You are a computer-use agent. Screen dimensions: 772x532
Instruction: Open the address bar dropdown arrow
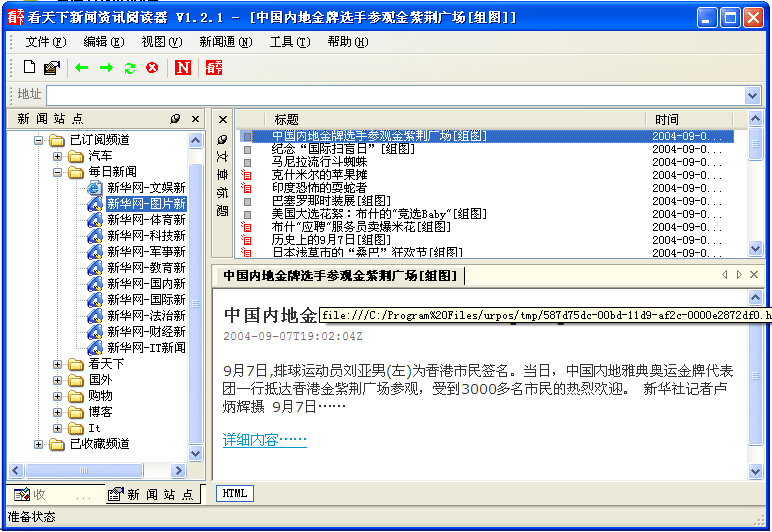point(753,95)
